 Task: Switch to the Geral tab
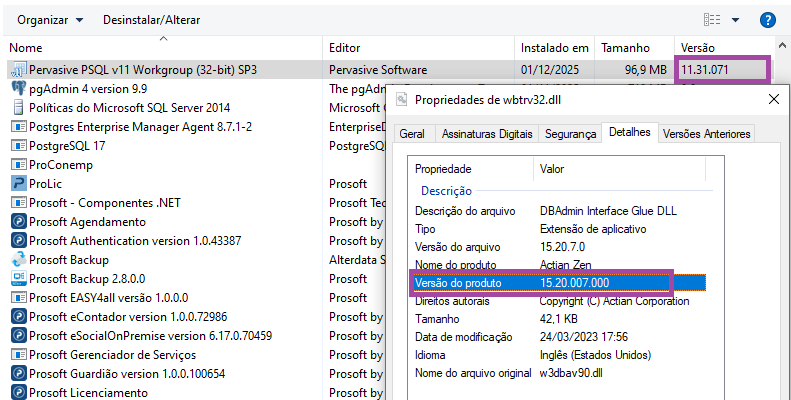click(x=412, y=134)
